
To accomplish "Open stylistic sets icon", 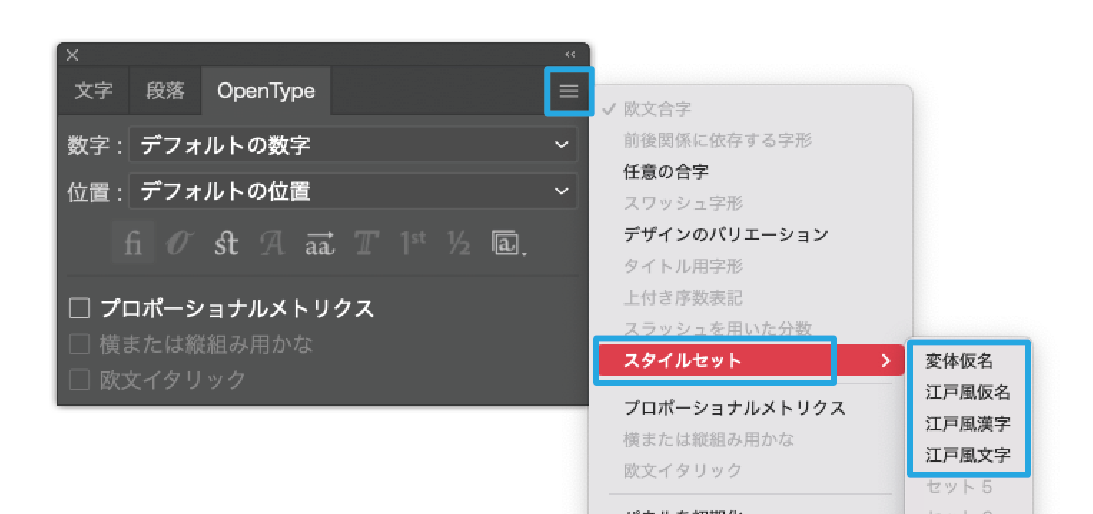I will click(507, 243).
